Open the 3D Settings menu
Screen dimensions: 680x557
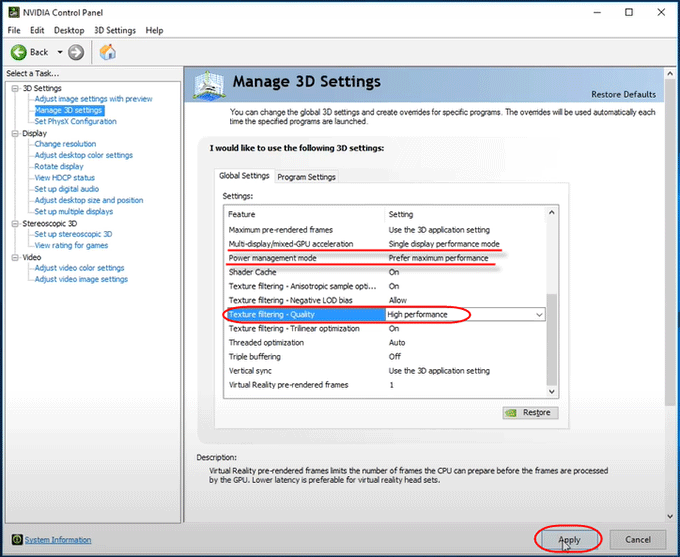pyautogui.click(x=115, y=30)
